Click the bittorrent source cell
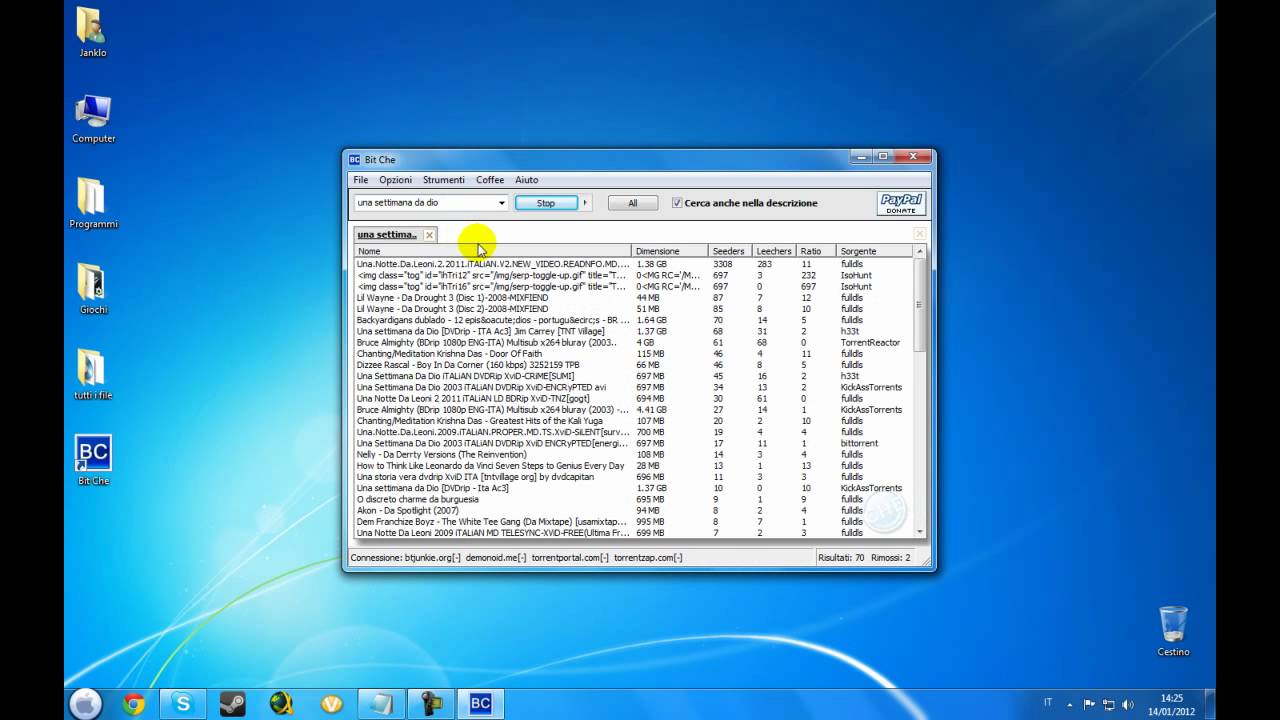This screenshot has width=1280, height=720. coord(859,443)
